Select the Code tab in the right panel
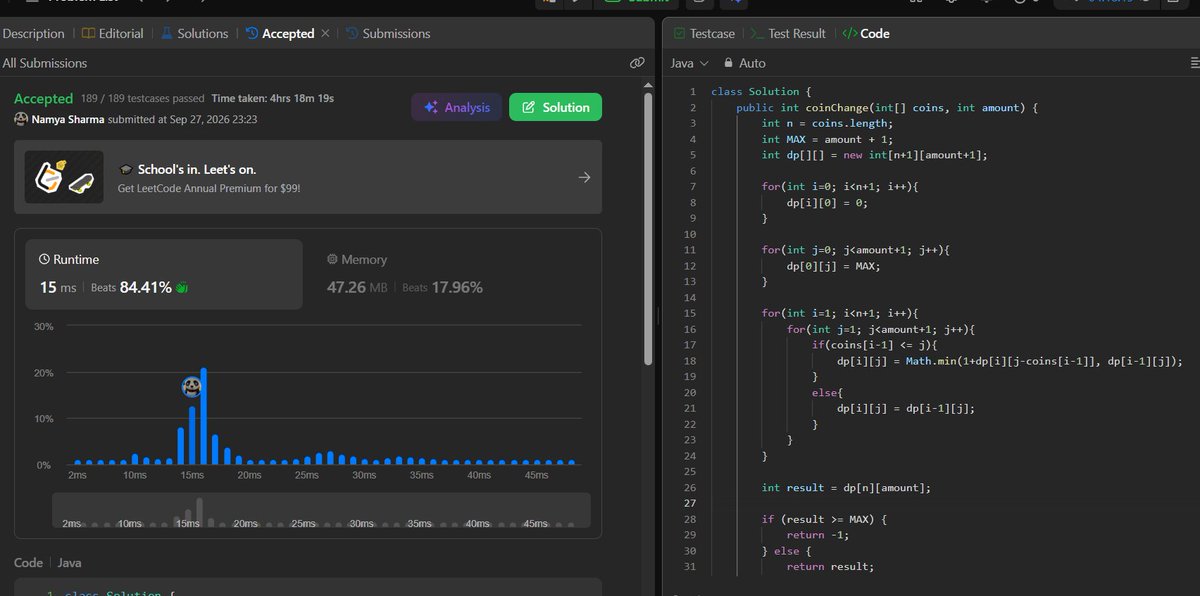This screenshot has width=1200, height=596. pyautogui.click(x=865, y=33)
